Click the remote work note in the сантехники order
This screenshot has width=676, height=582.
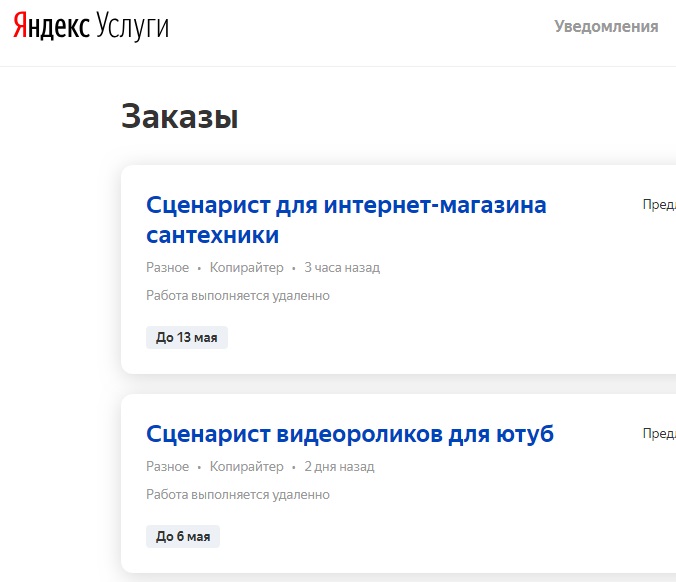(238, 296)
